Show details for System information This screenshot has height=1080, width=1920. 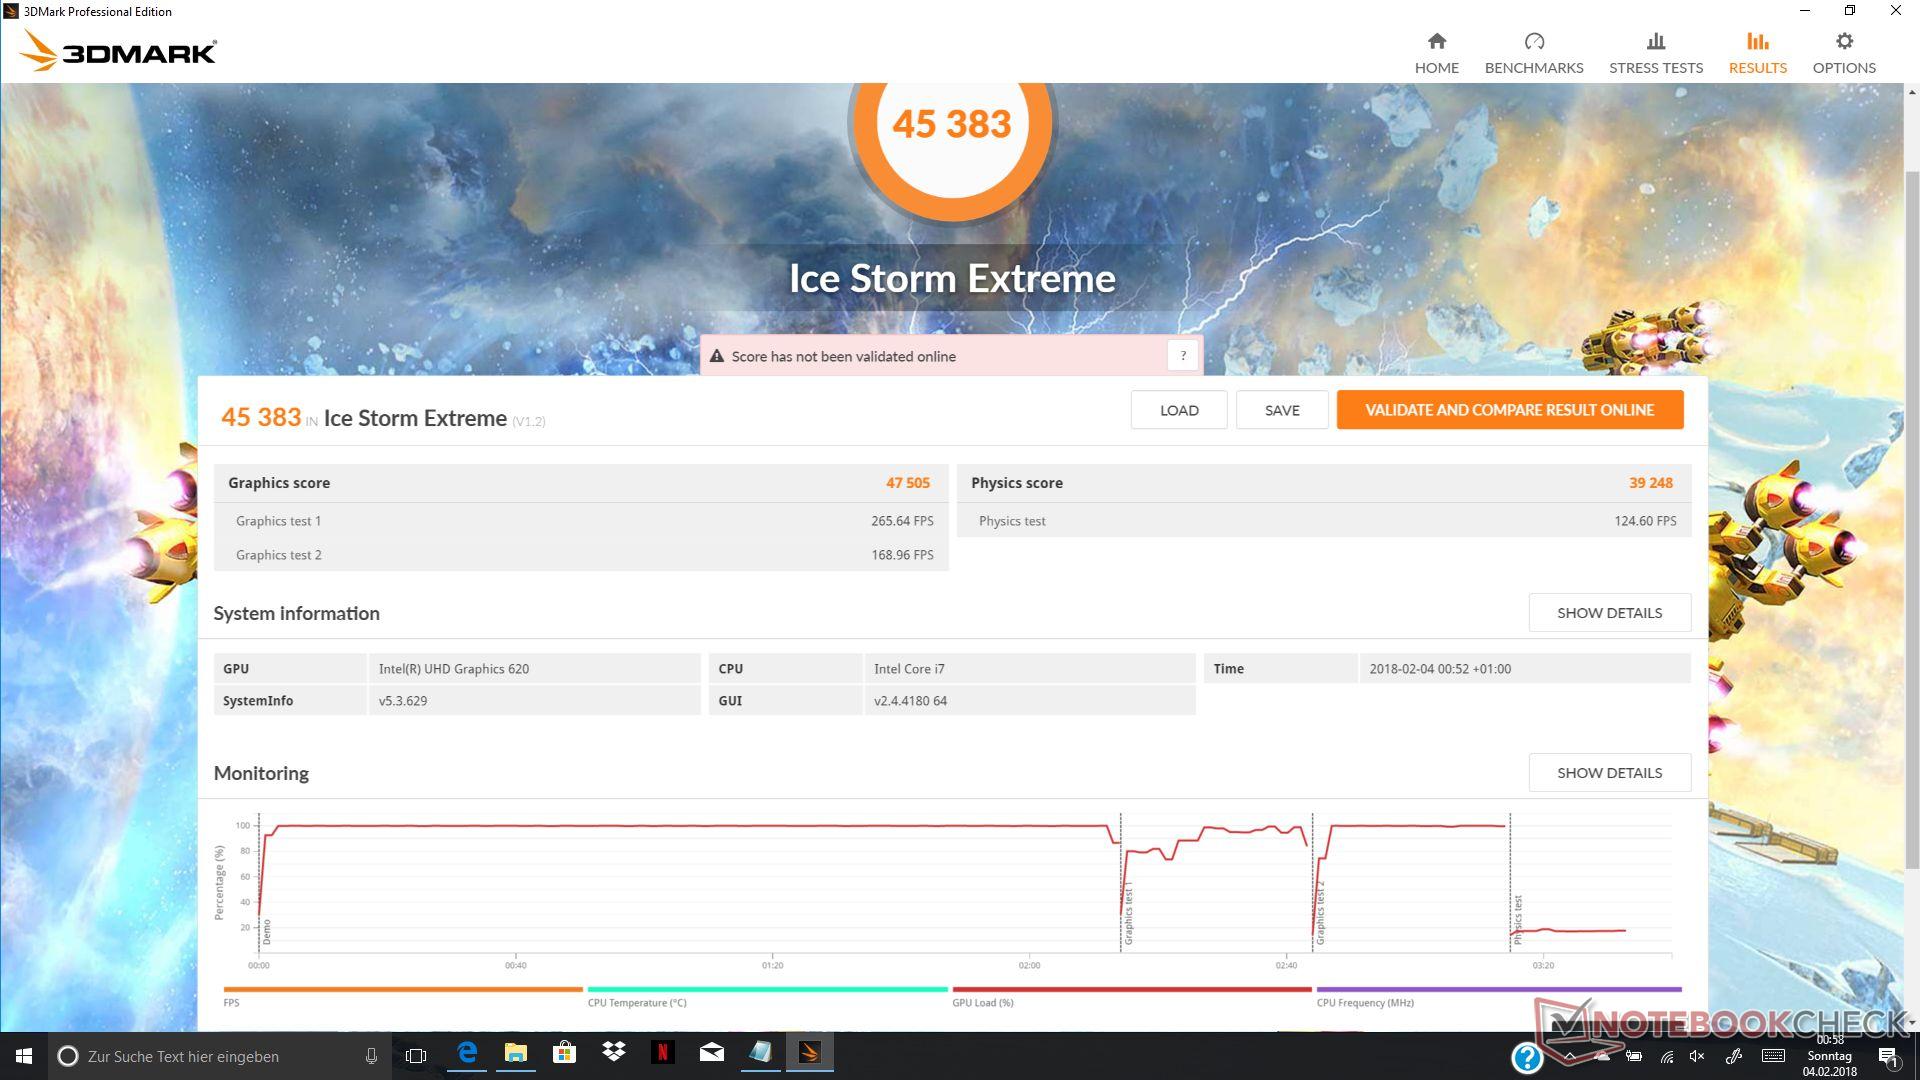pyautogui.click(x=1610, y=613)
